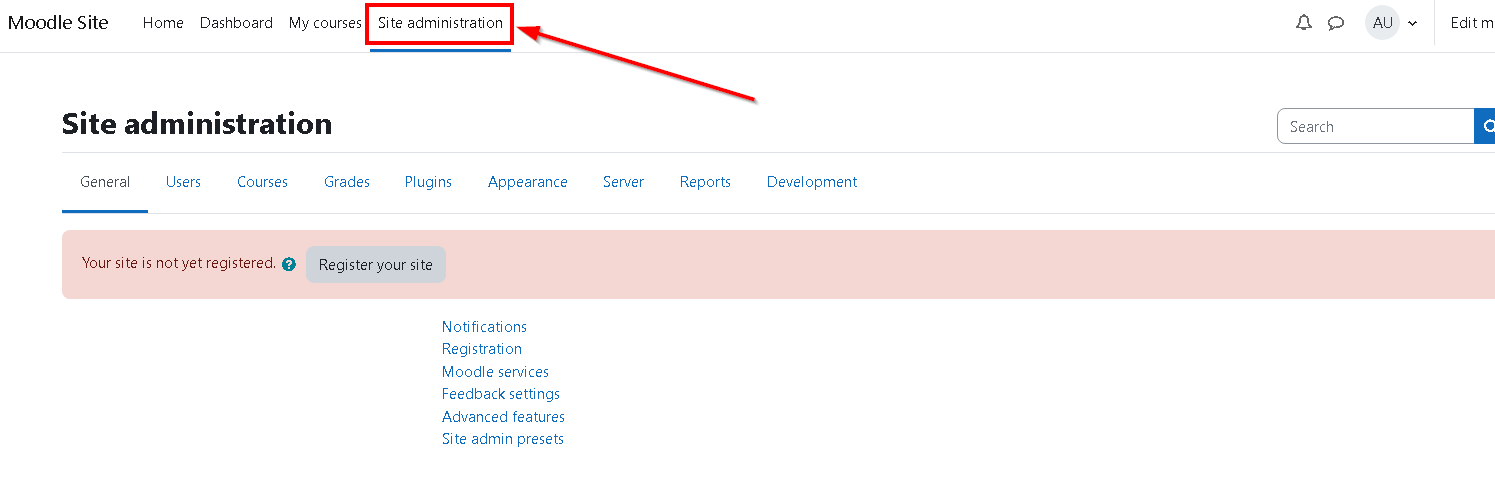
Task: Switch to the Courses tab
Action: 262,182
